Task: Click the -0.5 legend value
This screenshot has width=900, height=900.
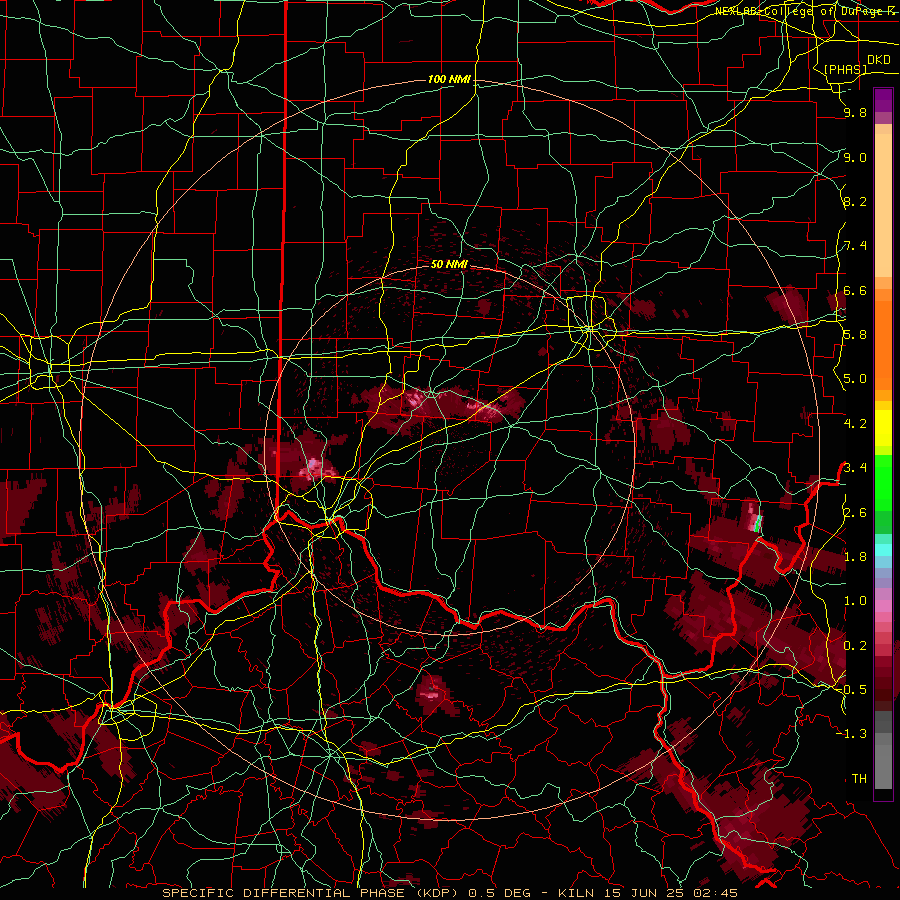Action: click(x=853, y=690)
